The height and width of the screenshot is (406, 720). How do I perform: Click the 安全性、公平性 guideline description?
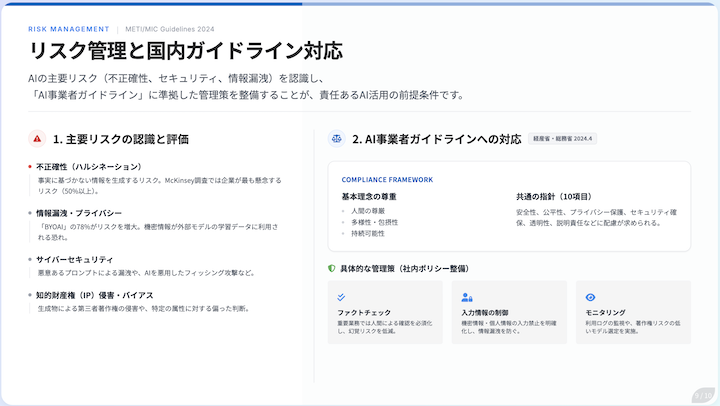[x=596, y=218]
